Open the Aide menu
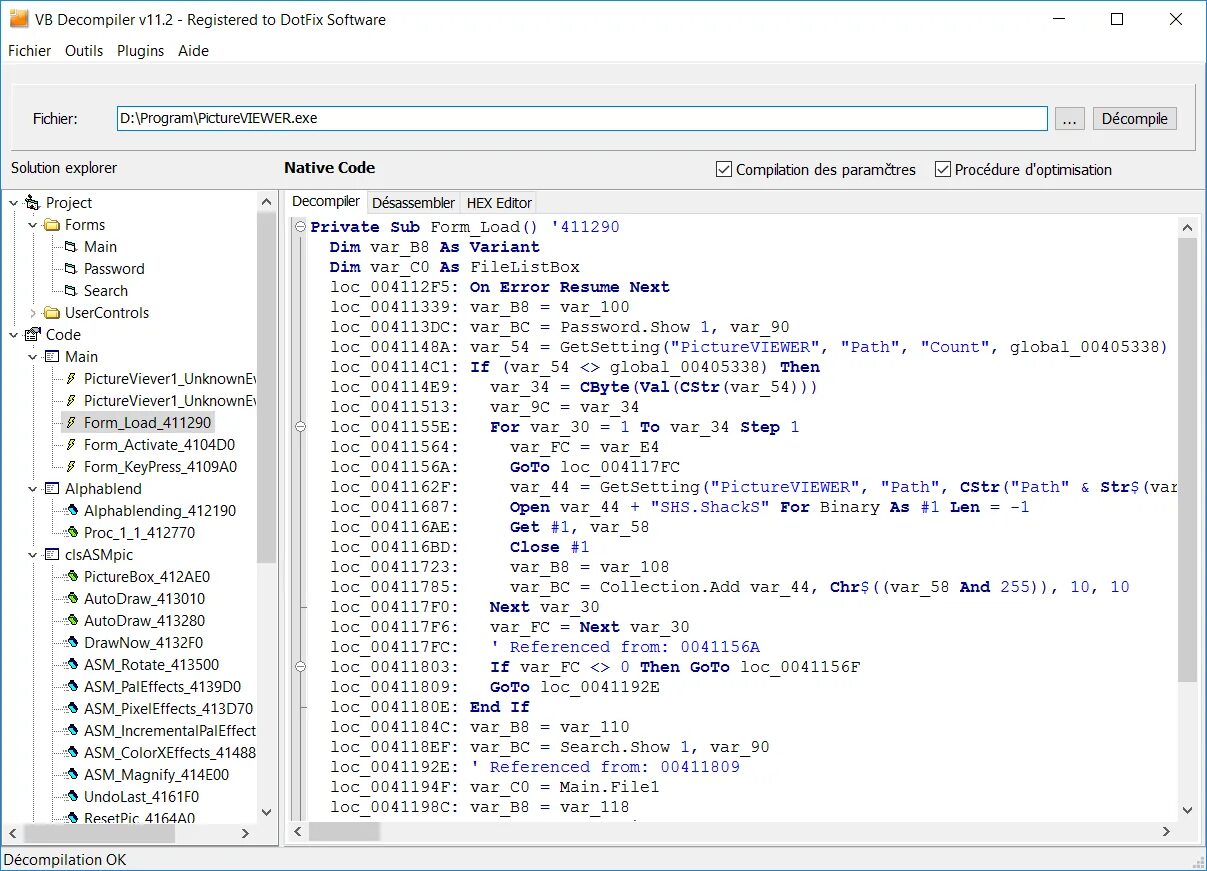1207x871 pixels. pyautogui.click(x=193, y=50)
